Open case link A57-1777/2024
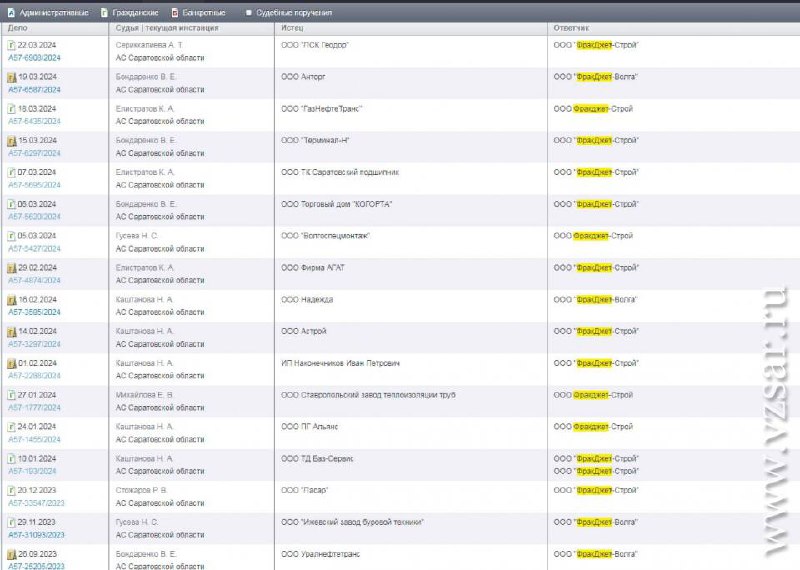800x570 pixels. (x=34, y=407)
